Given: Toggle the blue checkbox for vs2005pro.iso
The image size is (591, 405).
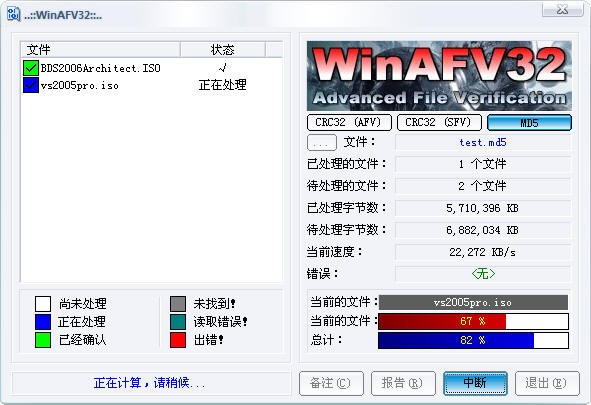Looking at the screenshot, I should [x=31, y=85].
